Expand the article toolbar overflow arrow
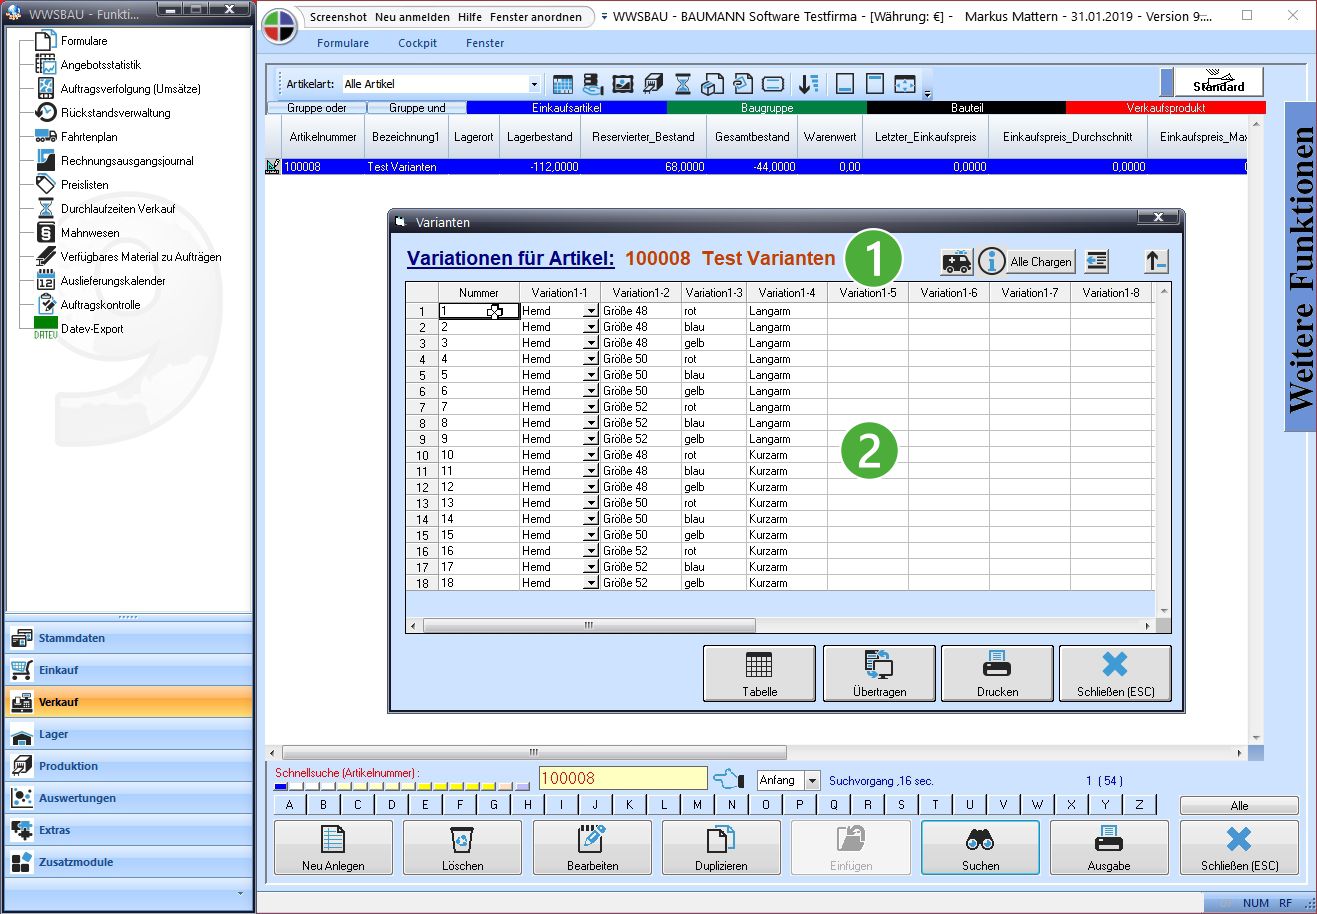This screenshot has width=1317, height=914. click(927, 94)
